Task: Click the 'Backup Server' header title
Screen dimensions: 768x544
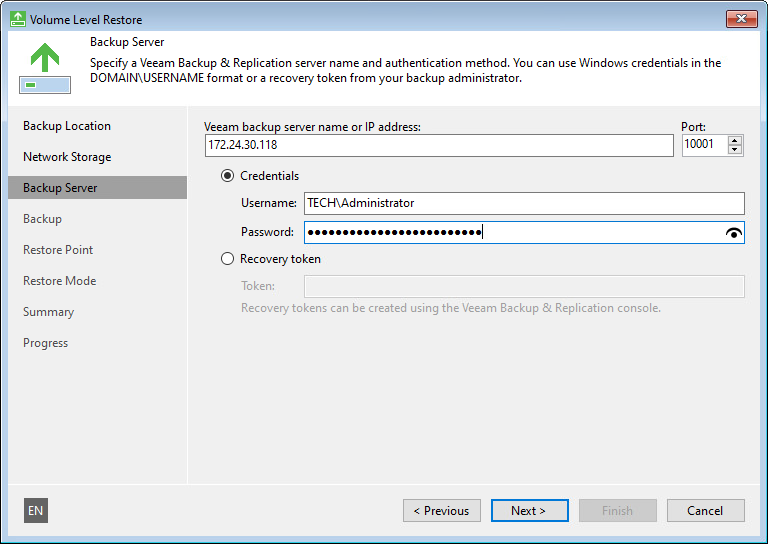Action: coord(127,42)
